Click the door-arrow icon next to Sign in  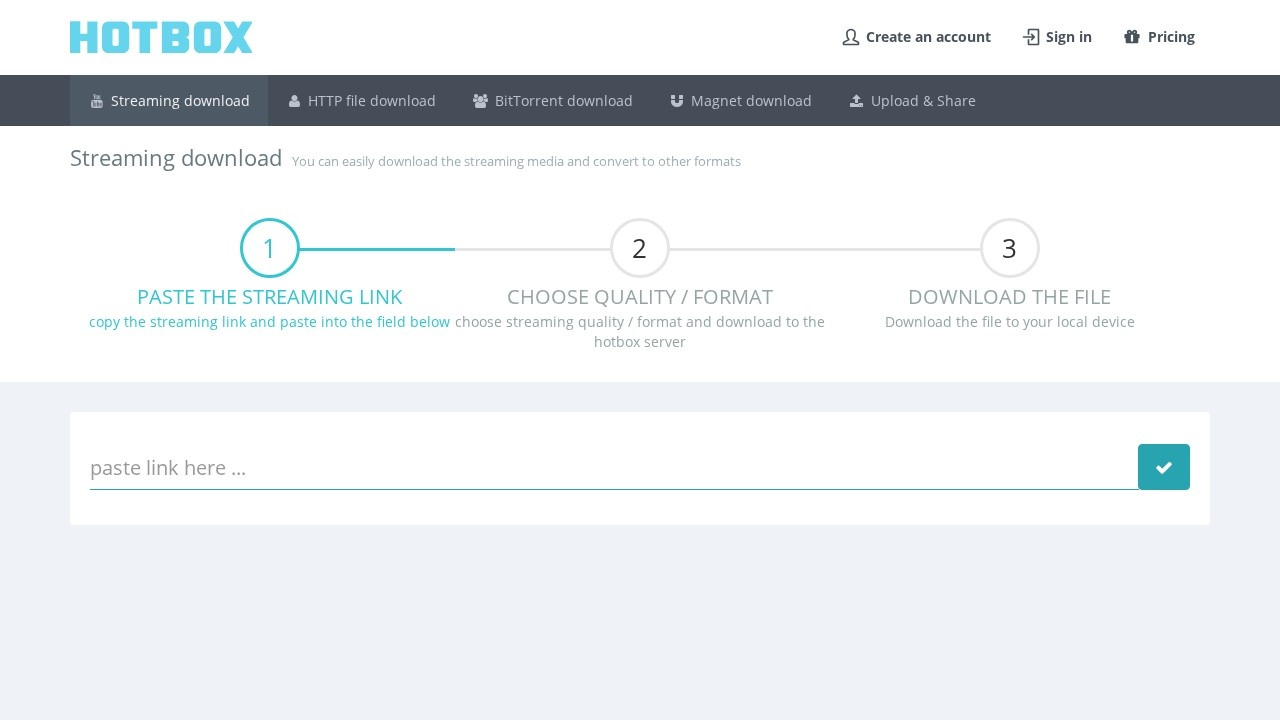1031,37
